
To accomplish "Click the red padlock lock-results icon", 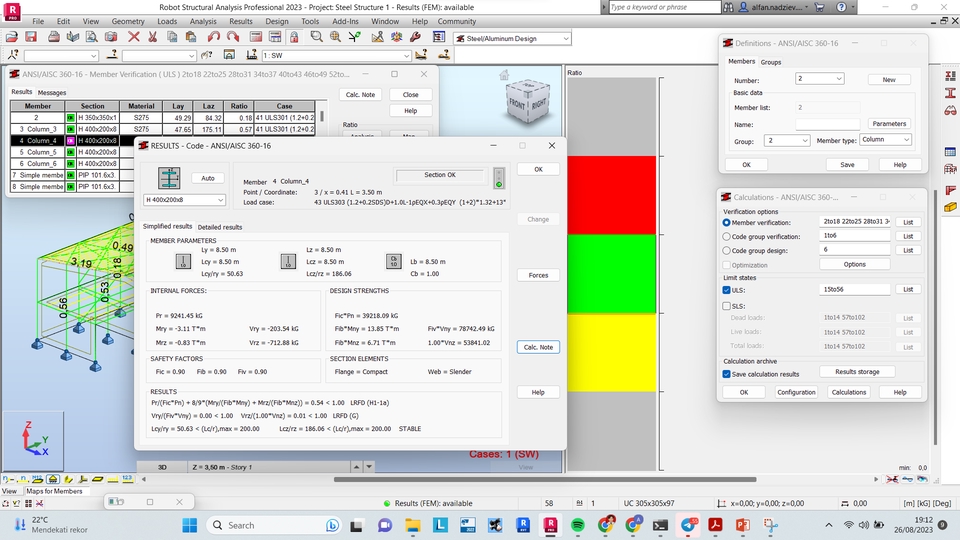I will click(294, 37).
